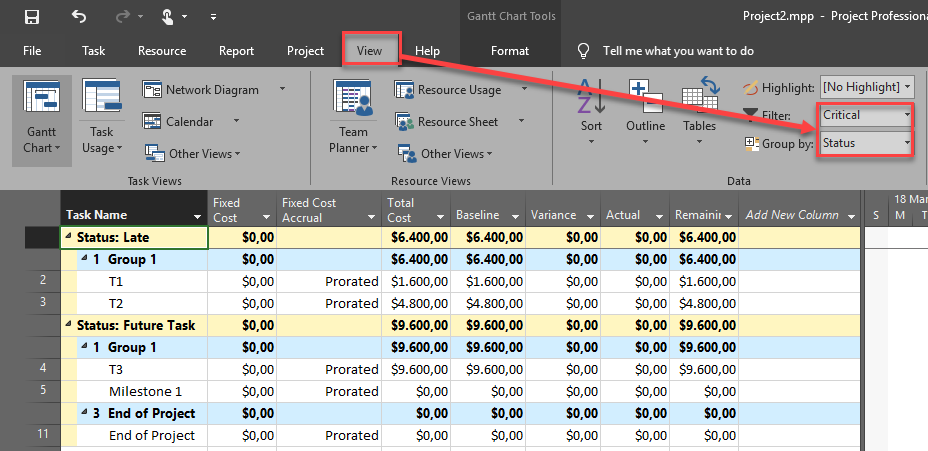Open the Group by dropdown showing Status
Screen dimensions: 928x451
[x=866, y=143]
